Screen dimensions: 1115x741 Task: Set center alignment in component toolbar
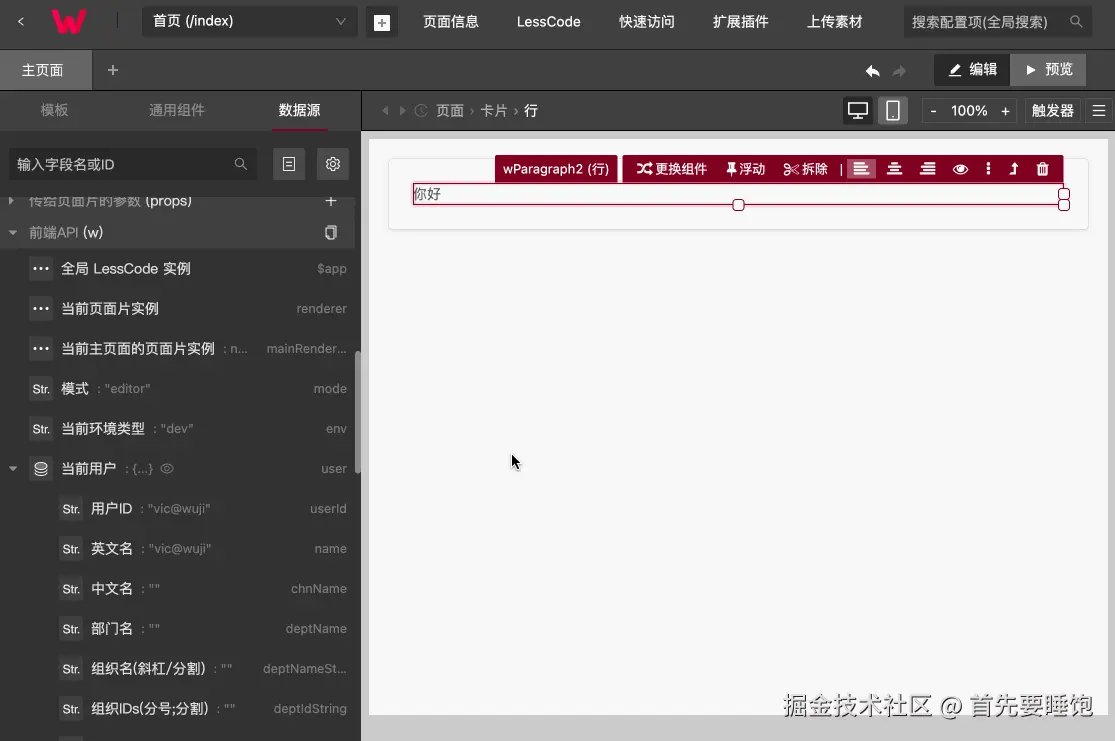click(895, 169)
